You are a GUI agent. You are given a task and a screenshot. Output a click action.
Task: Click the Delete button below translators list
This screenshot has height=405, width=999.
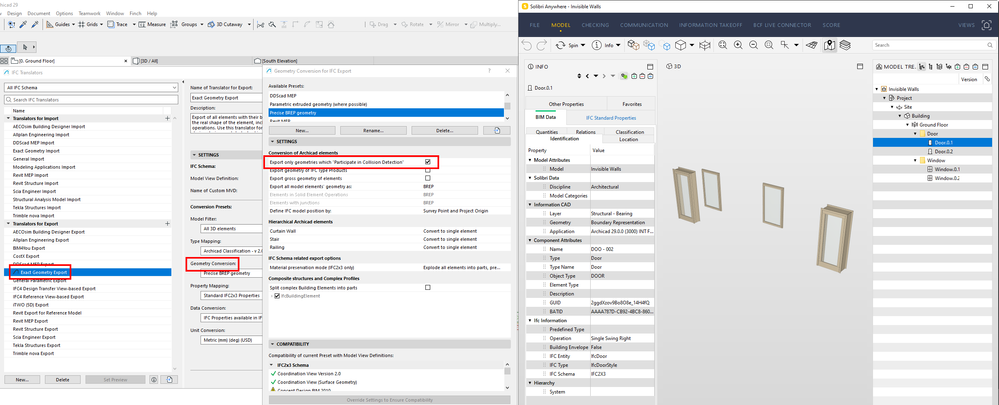coord(62,380)
